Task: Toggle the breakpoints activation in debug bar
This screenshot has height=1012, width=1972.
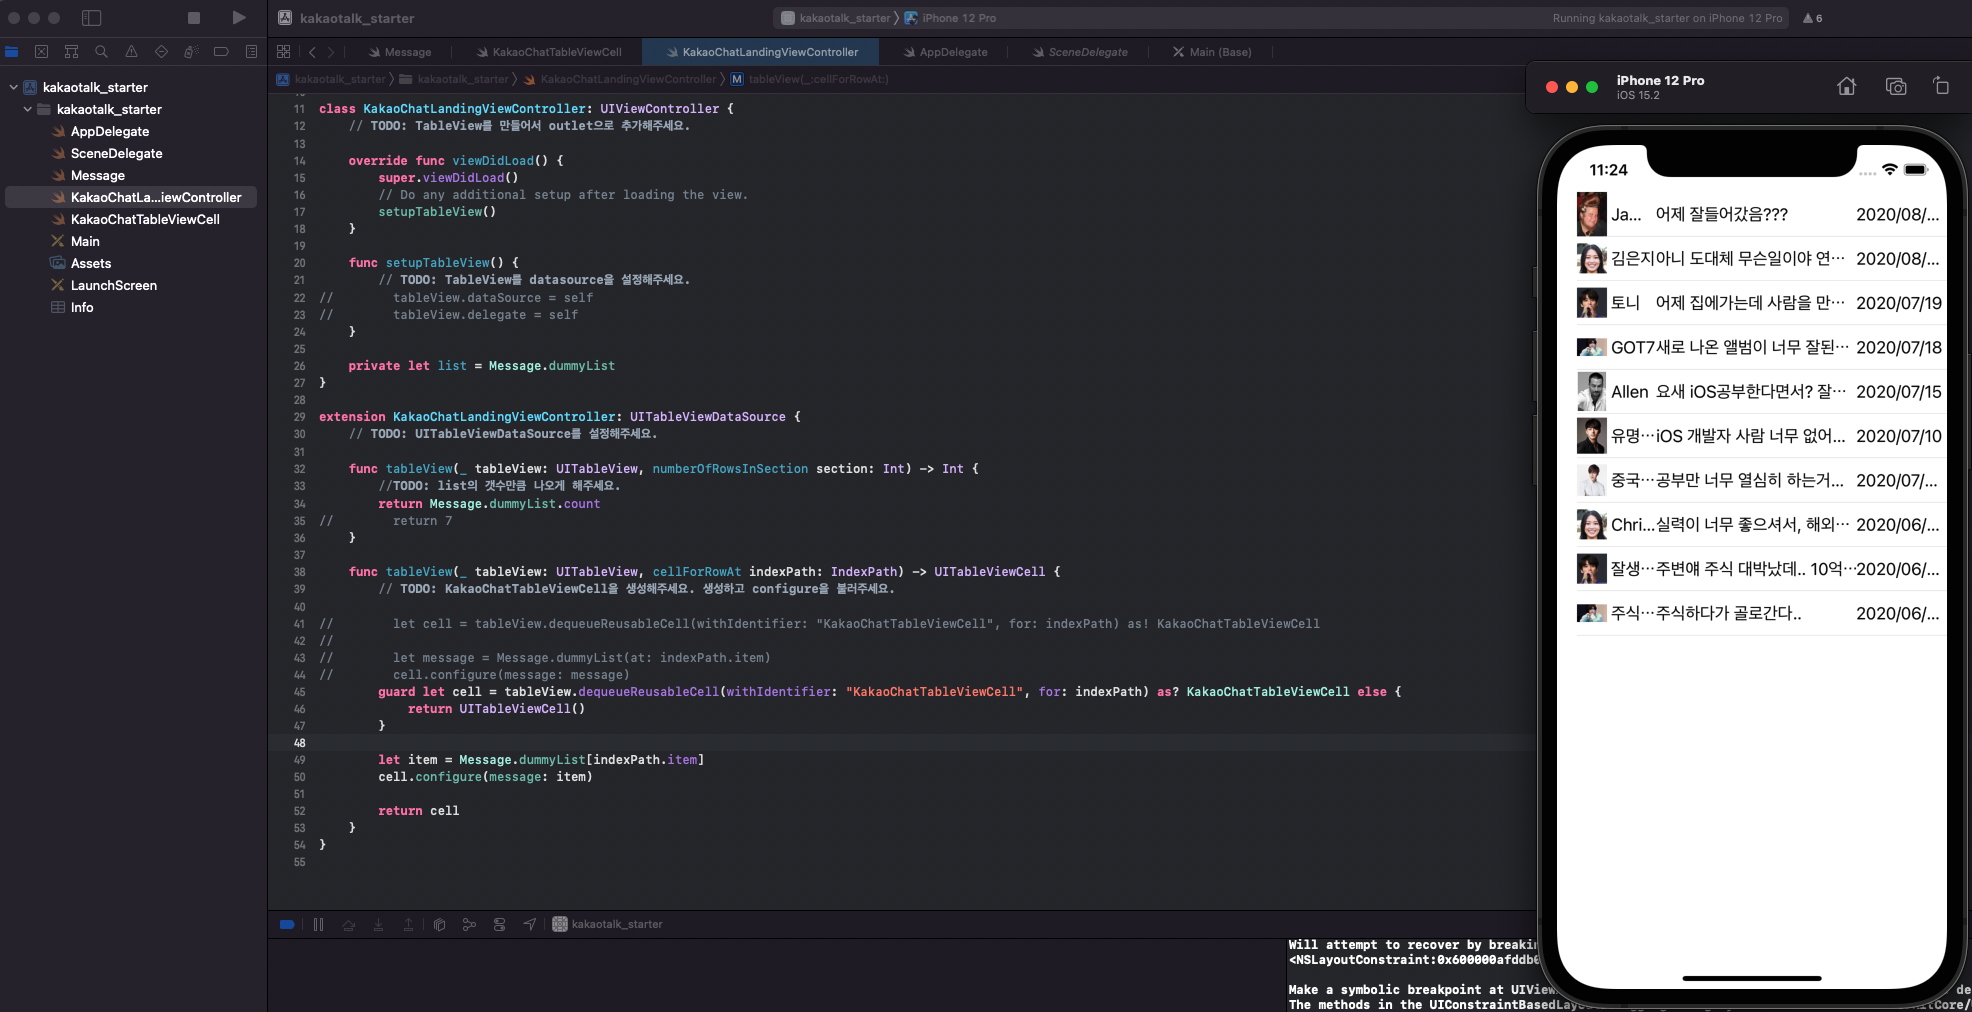Action: coord(287,925)
